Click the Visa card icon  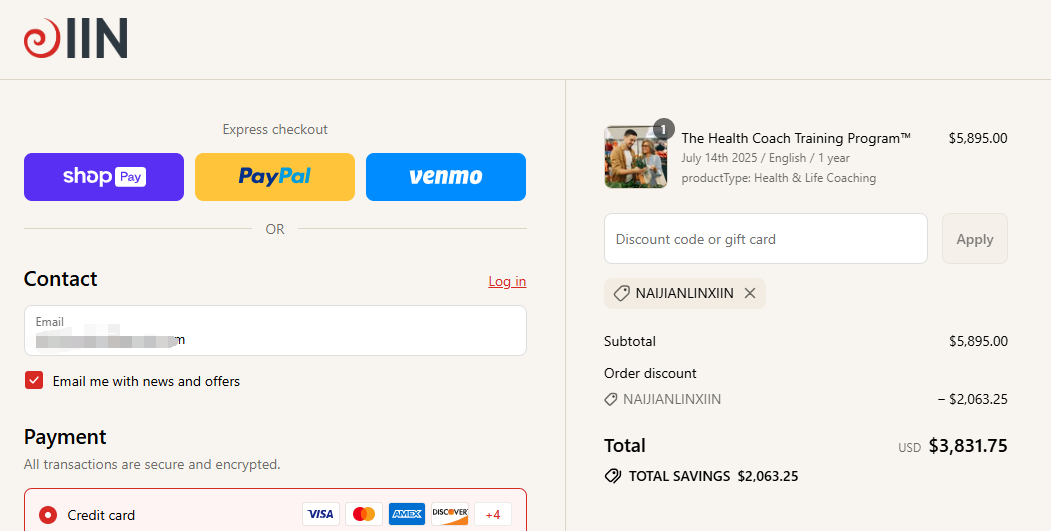[321, 514]
